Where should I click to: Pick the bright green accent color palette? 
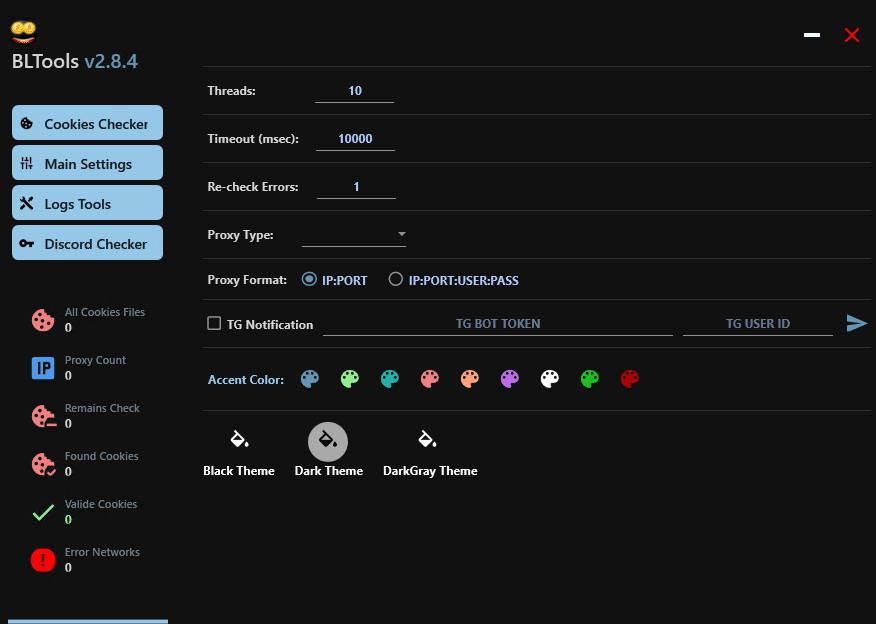pyautogui.click(x=590, y=379)
